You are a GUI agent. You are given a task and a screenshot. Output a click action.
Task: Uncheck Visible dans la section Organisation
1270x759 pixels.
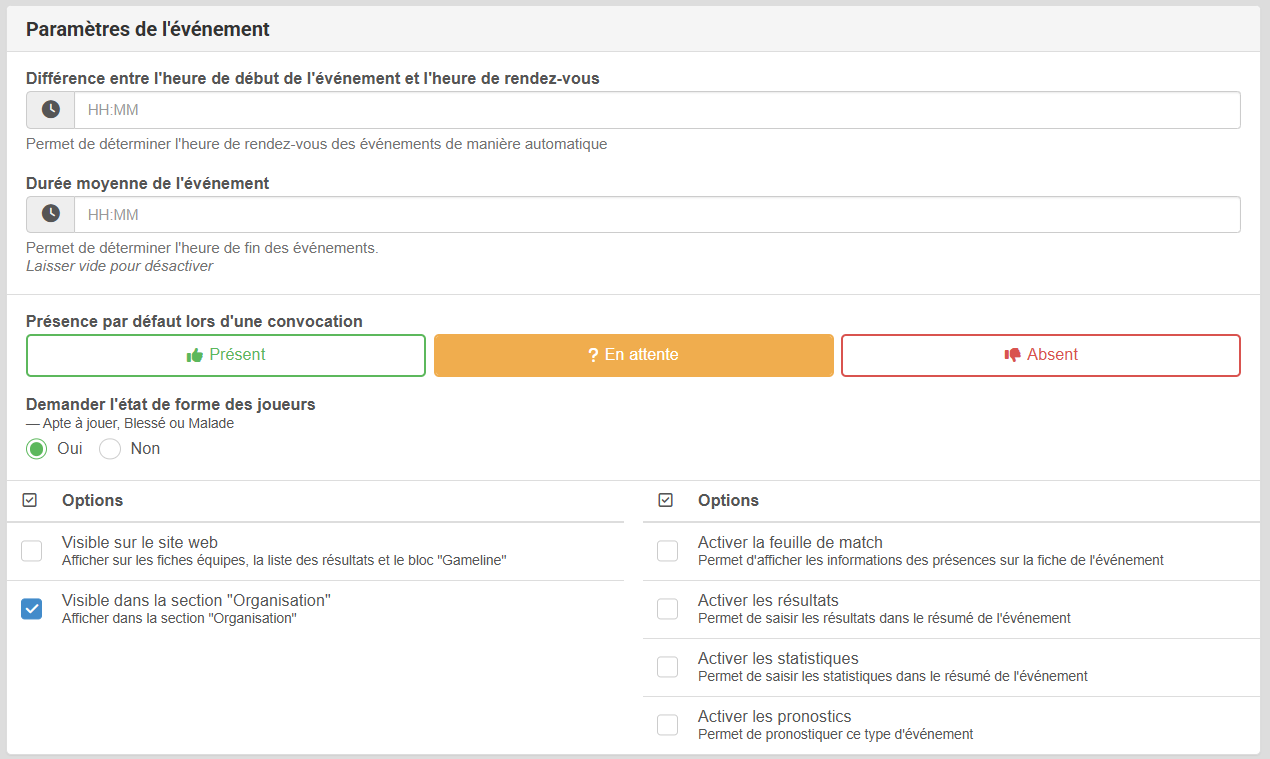point(32,609)
